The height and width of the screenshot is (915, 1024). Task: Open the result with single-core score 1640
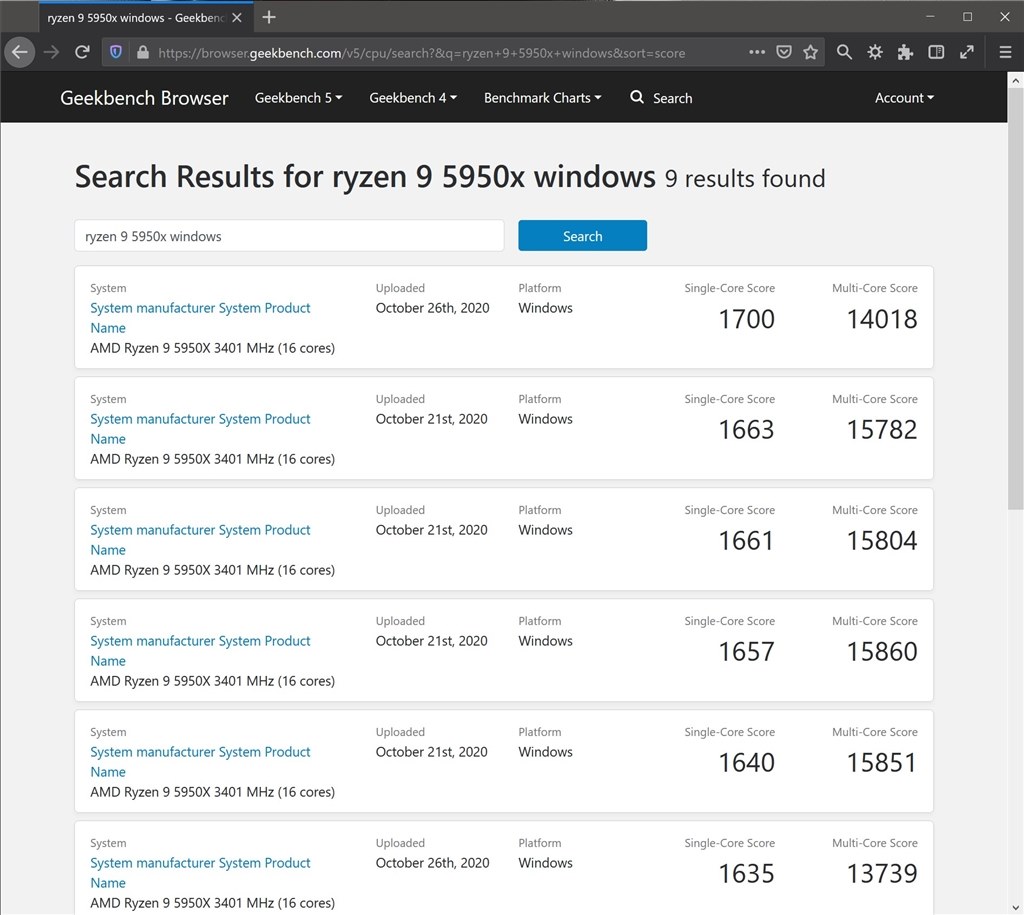click(x=200, y=762)
